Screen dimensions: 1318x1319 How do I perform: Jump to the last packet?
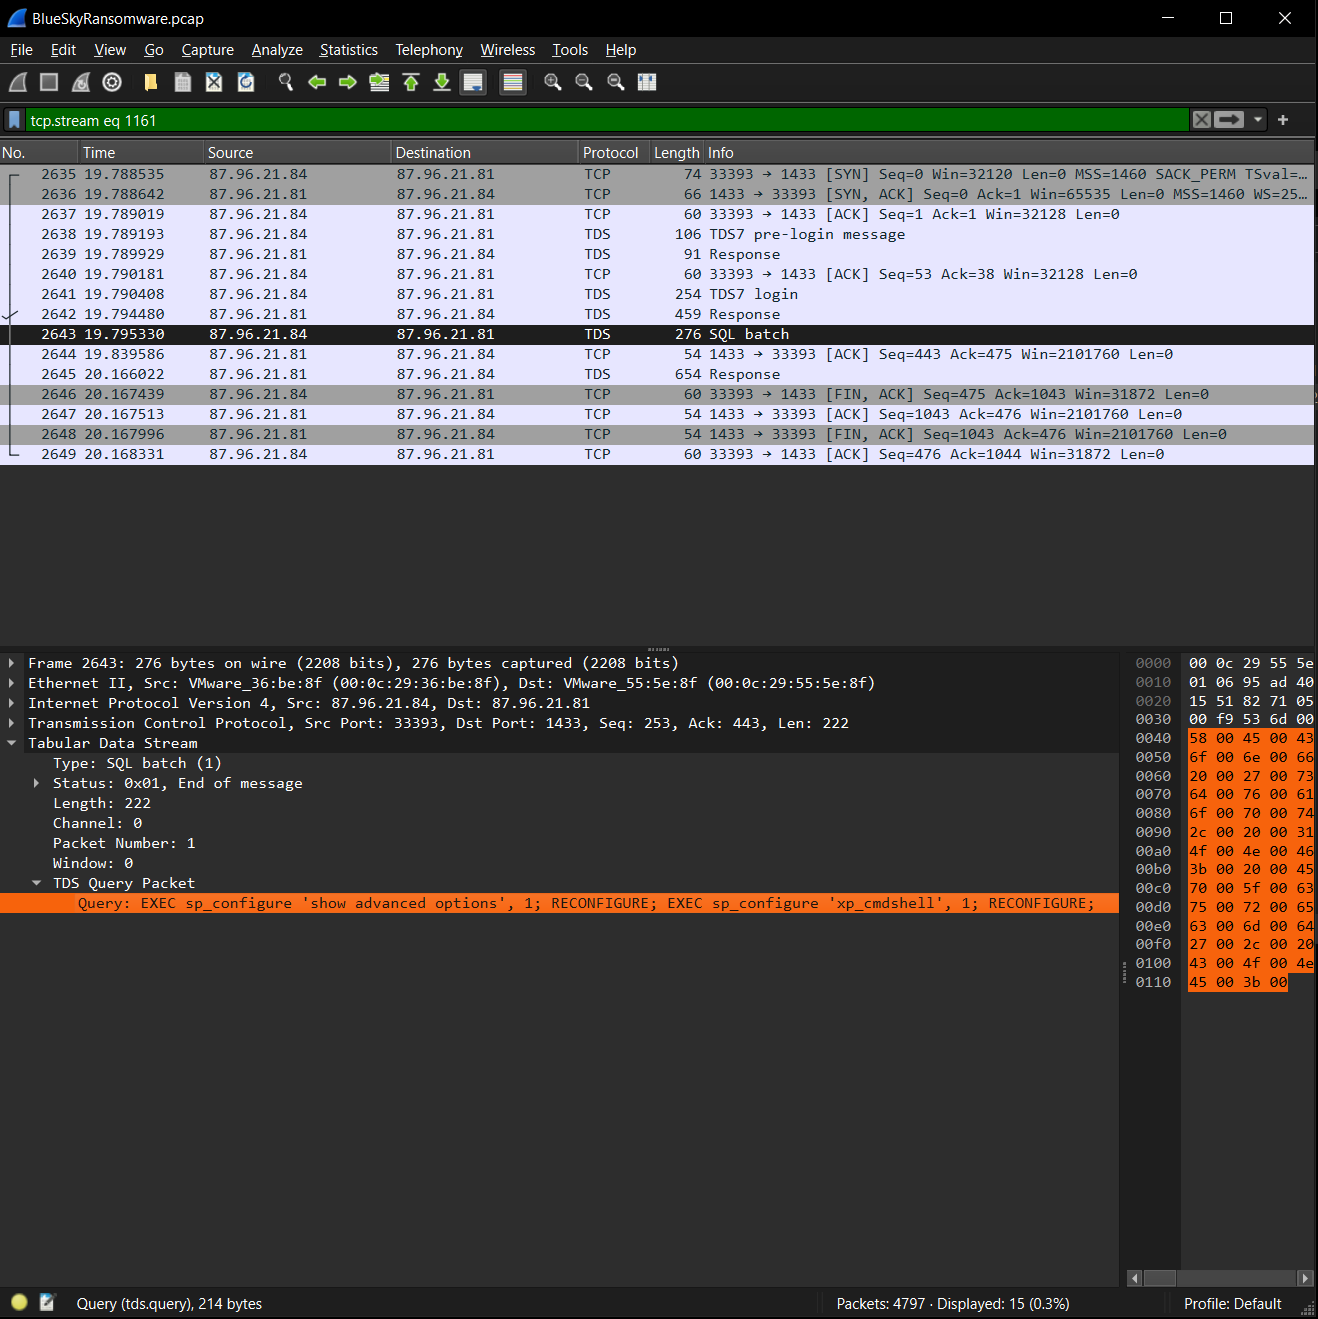click(442, 82)
